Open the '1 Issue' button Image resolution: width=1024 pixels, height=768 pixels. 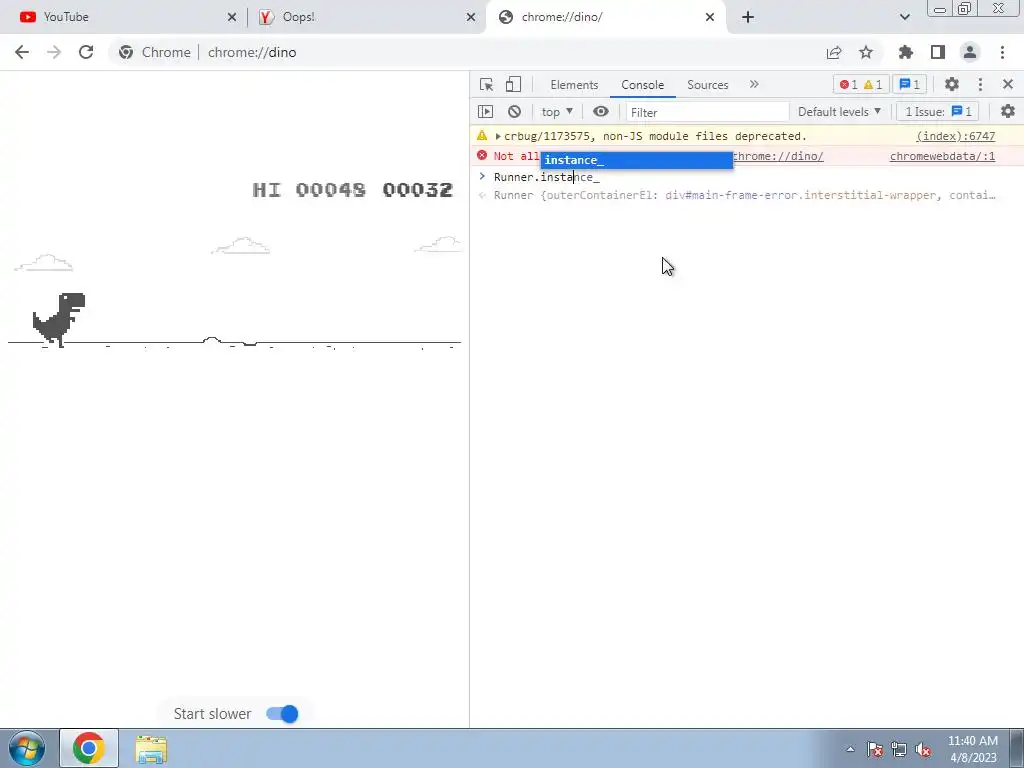pos(938,112)
